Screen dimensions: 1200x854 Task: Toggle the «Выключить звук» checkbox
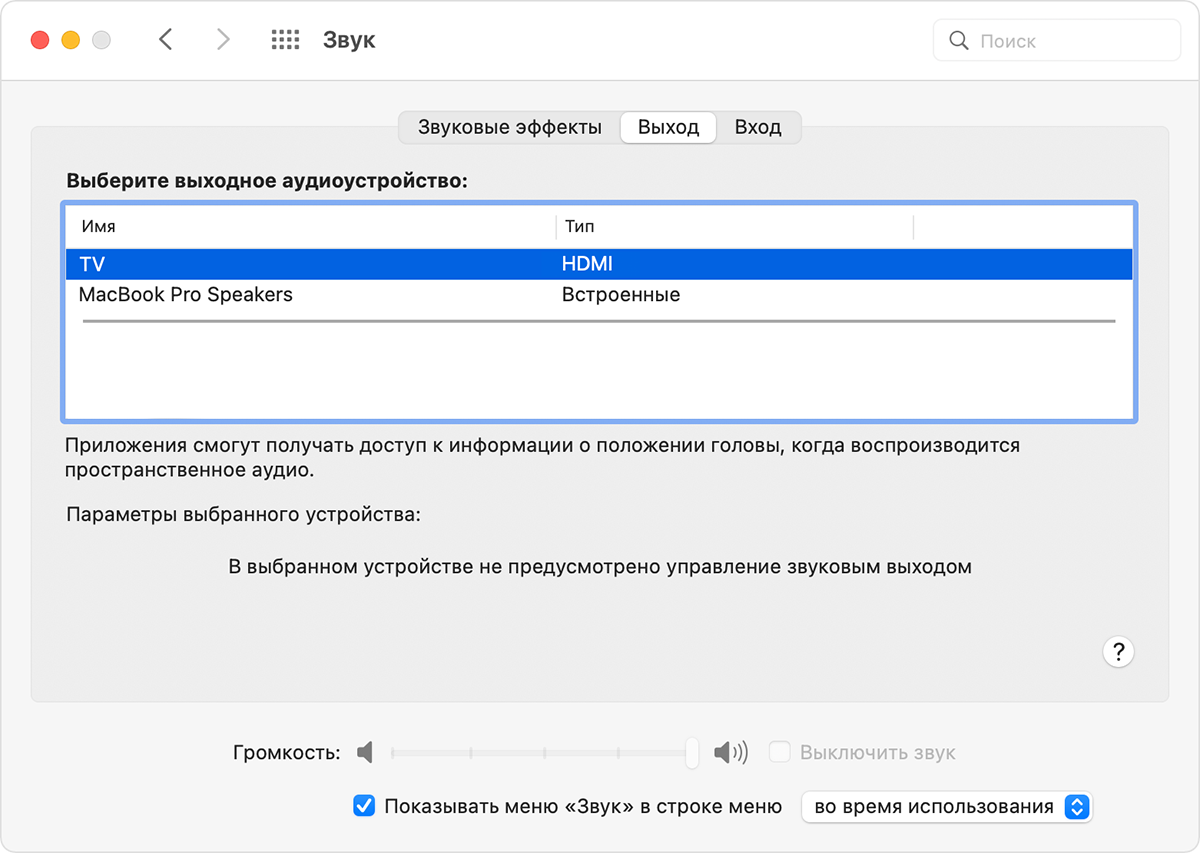tap(780, 752)
